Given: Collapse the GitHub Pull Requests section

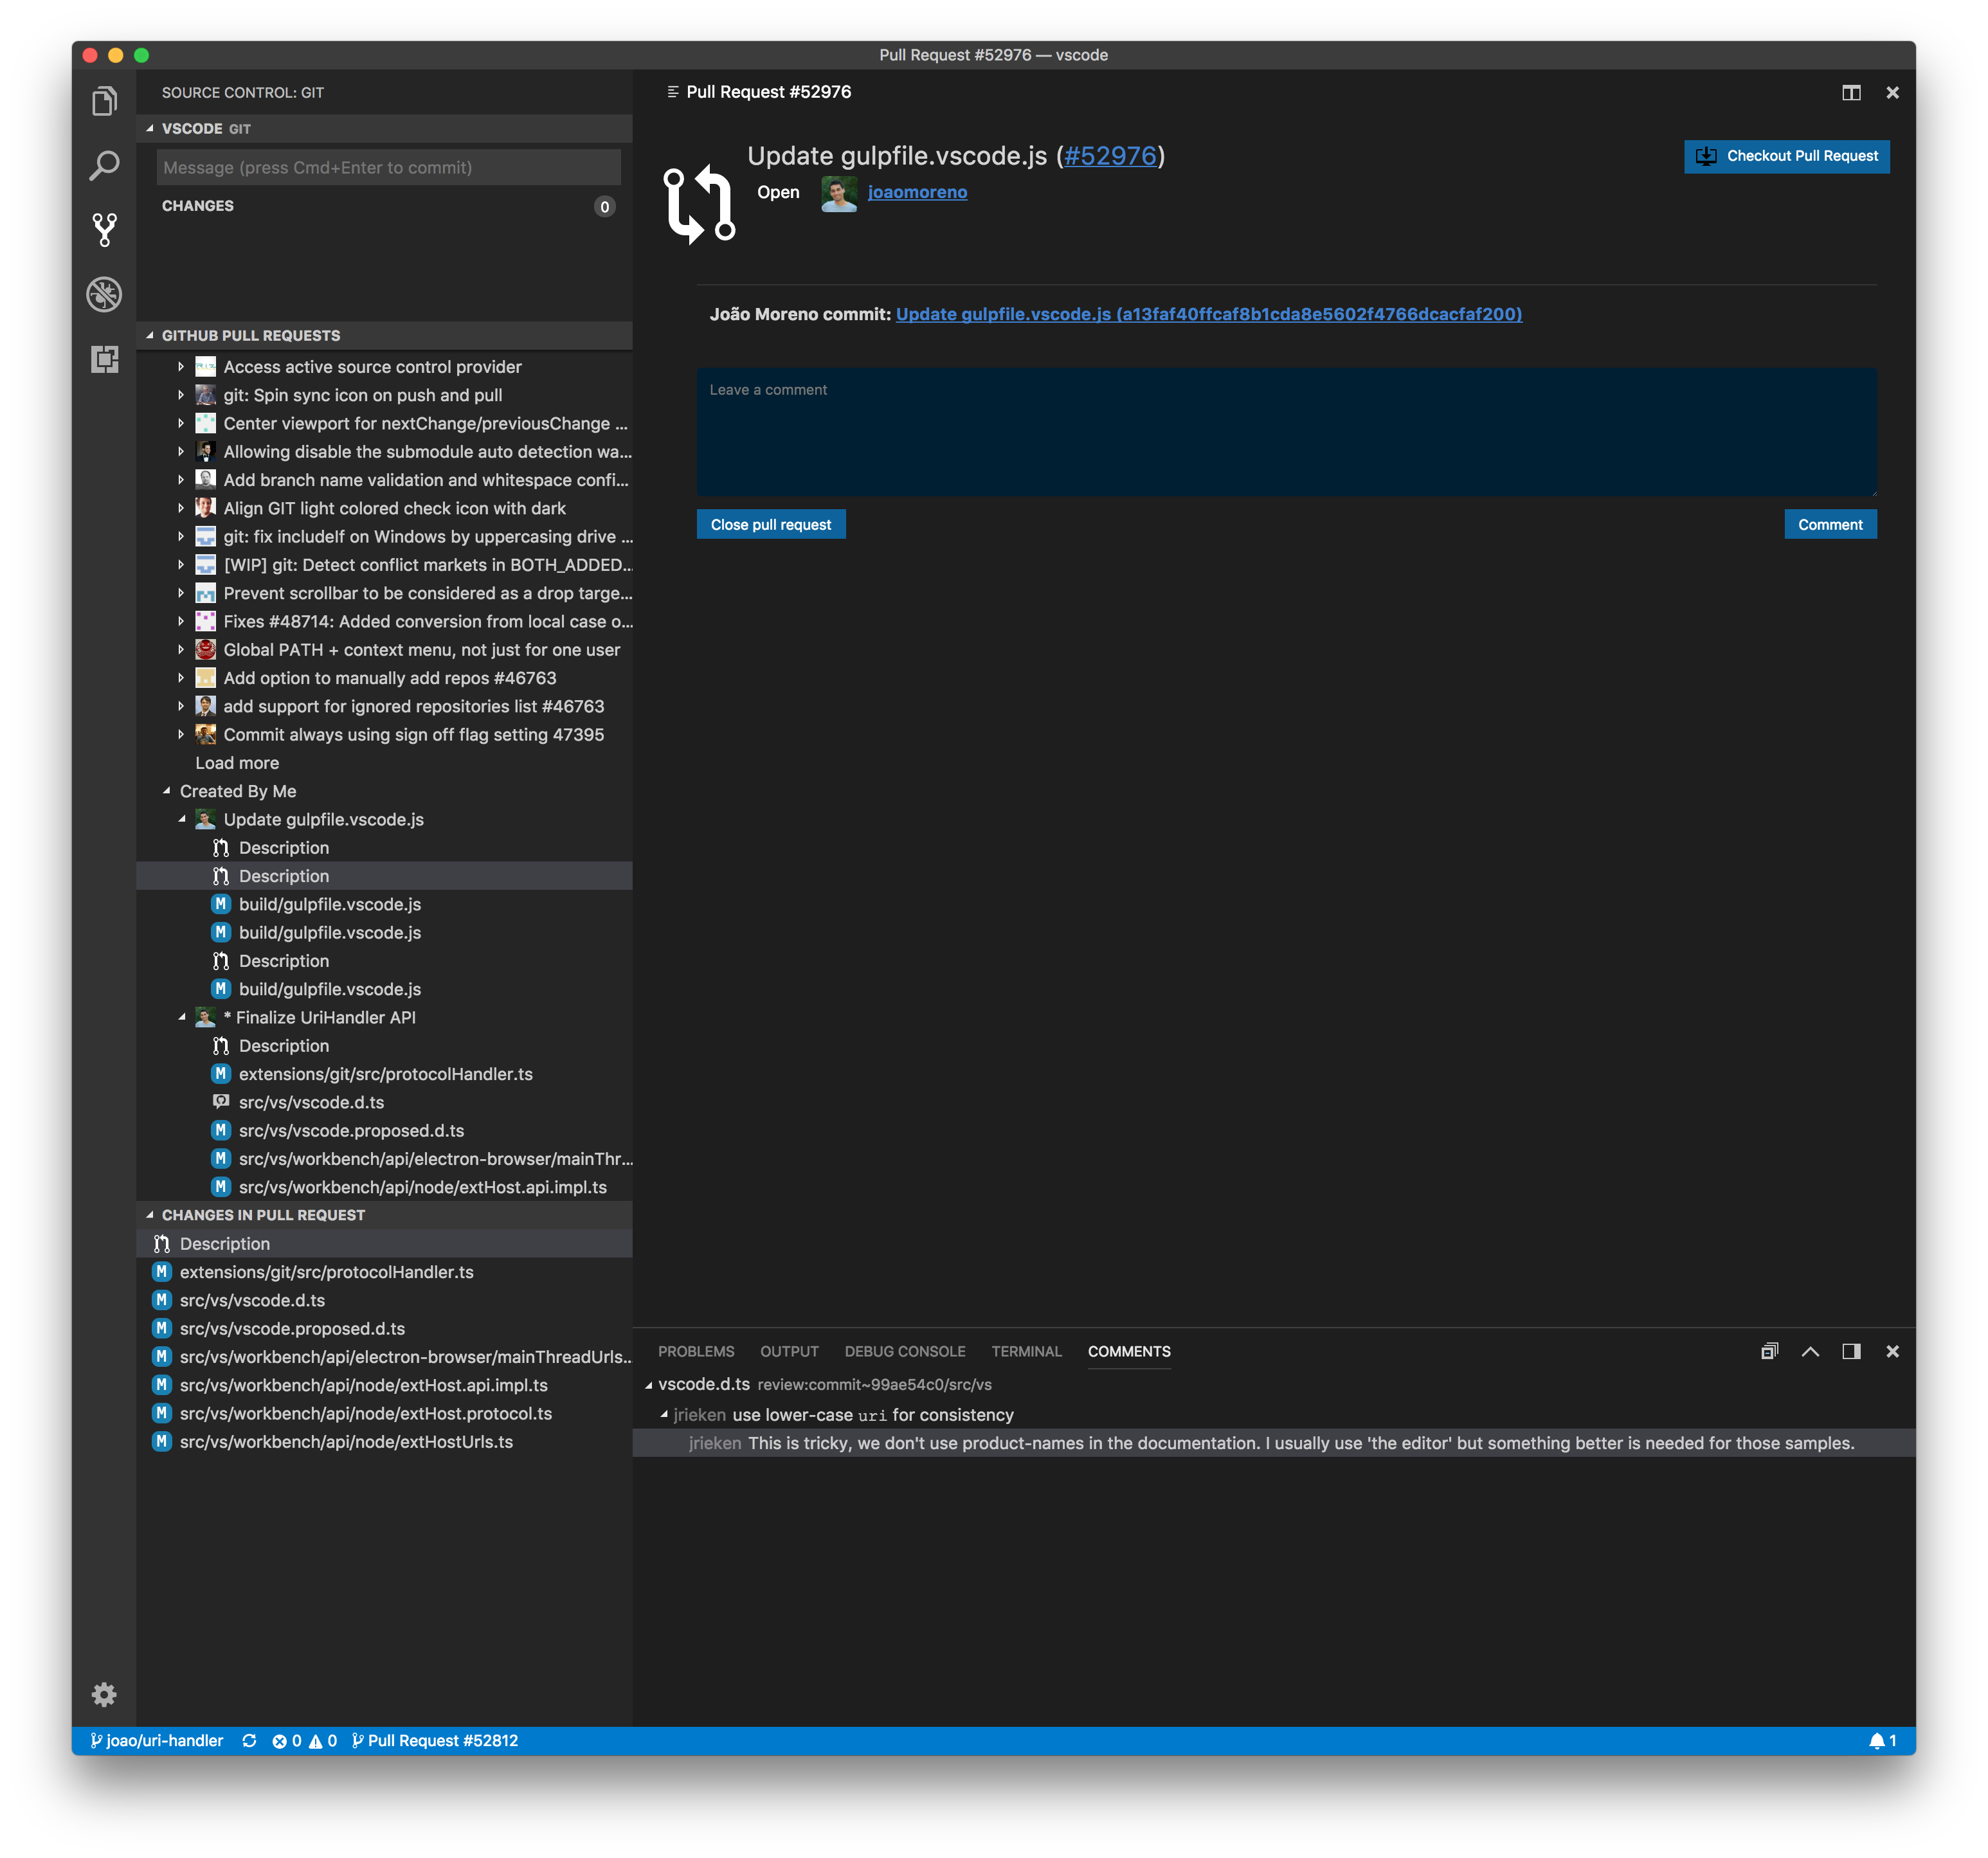Looking at the screenshot, I should click(x=150, y=336).
